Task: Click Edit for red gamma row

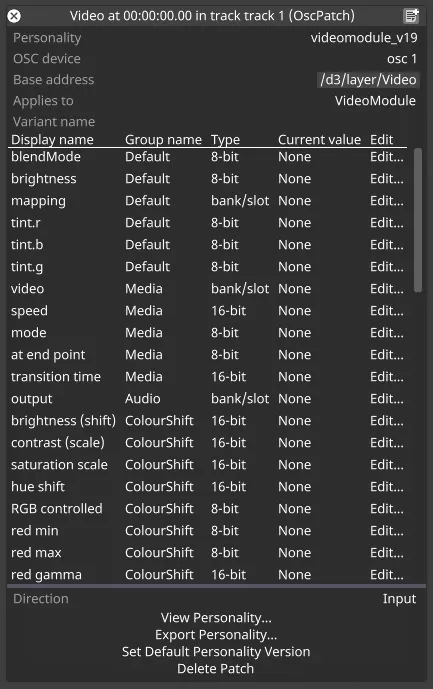Action: coord(386,574)
